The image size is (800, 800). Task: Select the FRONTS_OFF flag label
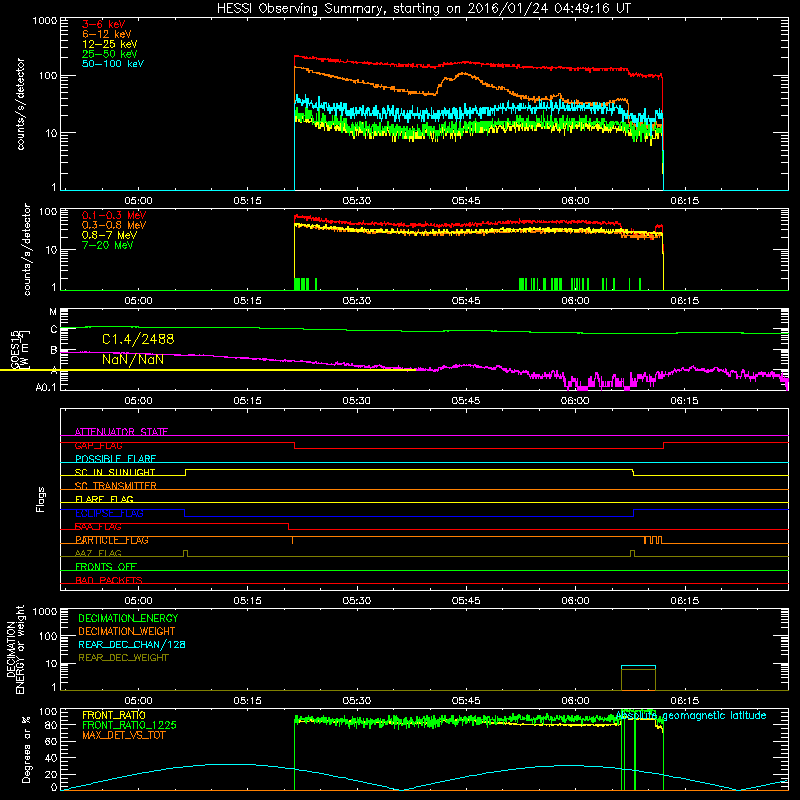click(106, 567)
